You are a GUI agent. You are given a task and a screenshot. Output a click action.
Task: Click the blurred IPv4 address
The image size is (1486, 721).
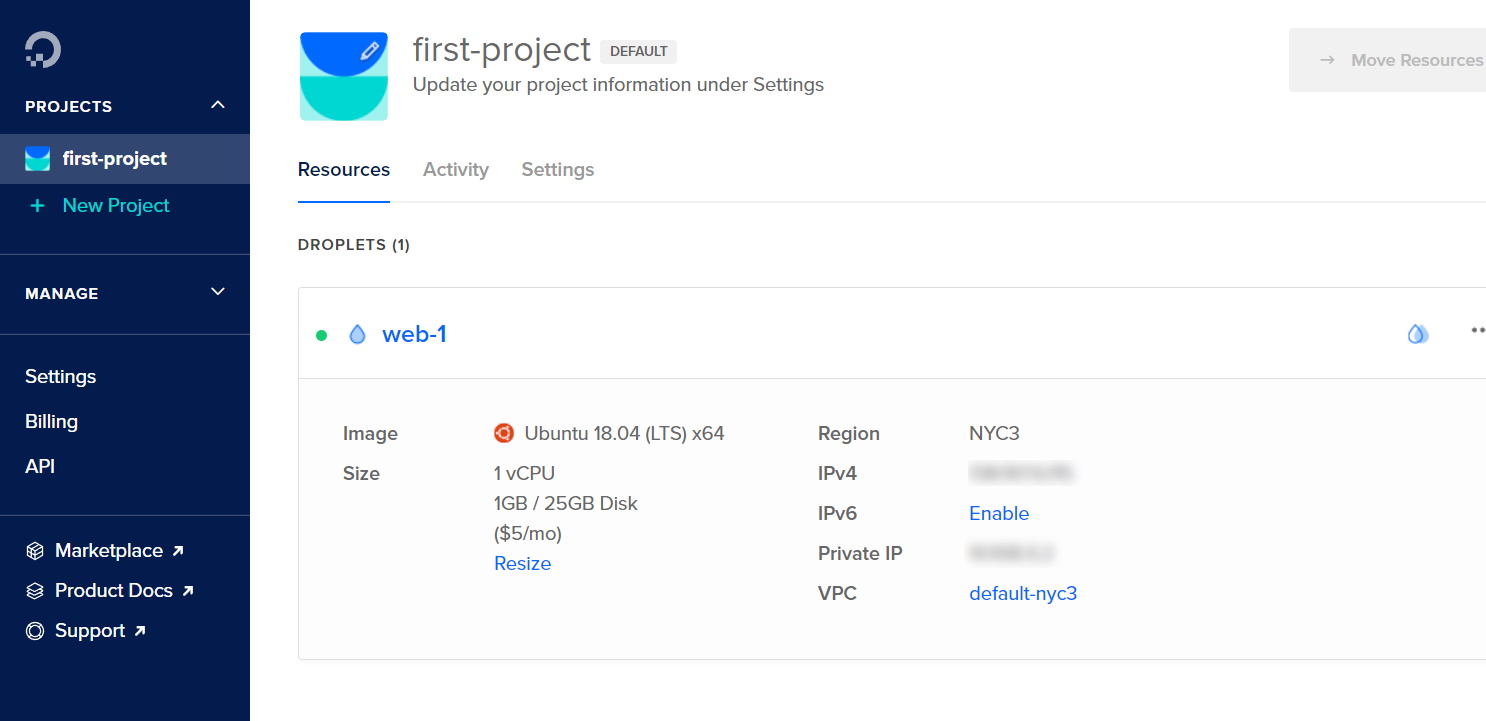click(1022, 473)
